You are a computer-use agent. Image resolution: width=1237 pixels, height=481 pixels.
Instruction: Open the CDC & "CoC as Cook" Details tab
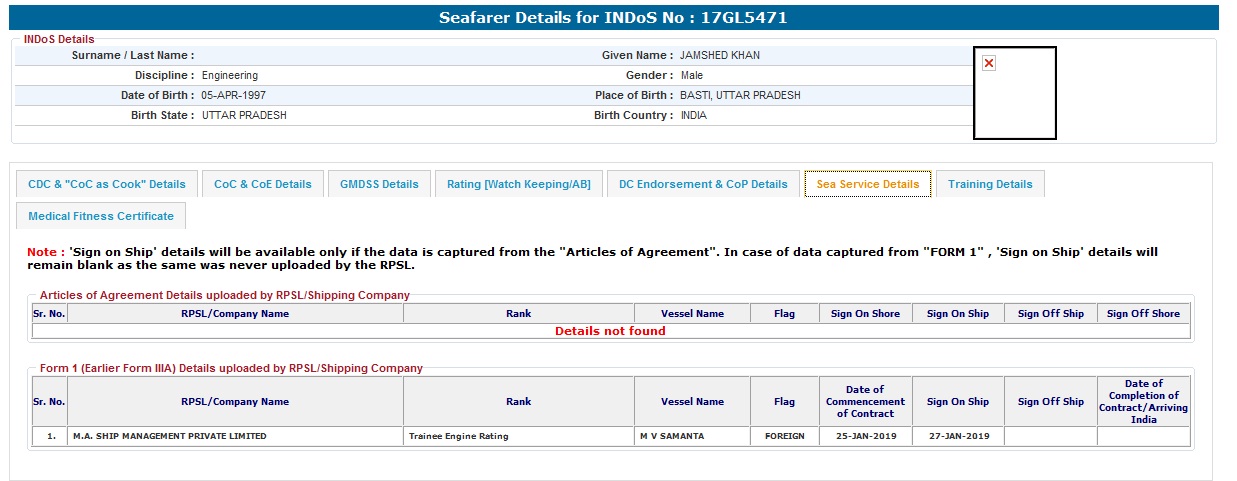pos(107,184)
